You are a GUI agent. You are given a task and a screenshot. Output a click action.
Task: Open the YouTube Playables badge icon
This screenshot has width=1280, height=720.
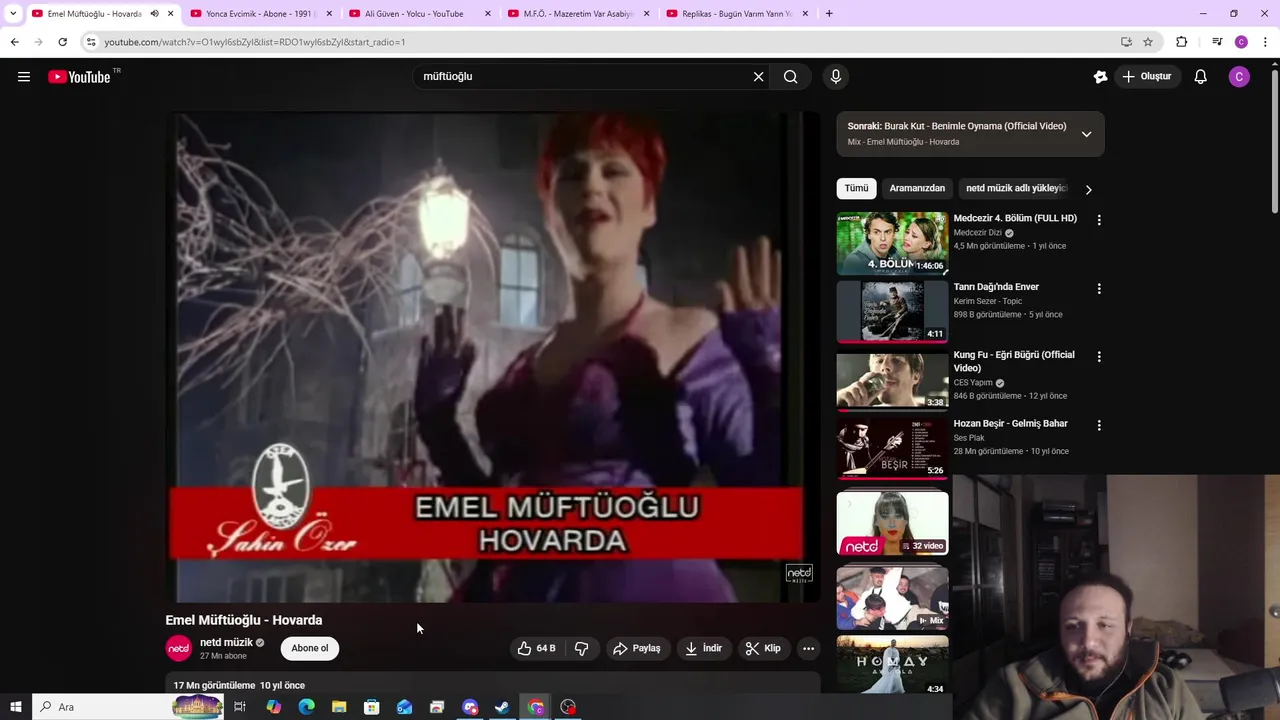pyautogui.click(x=1100, y=77)
